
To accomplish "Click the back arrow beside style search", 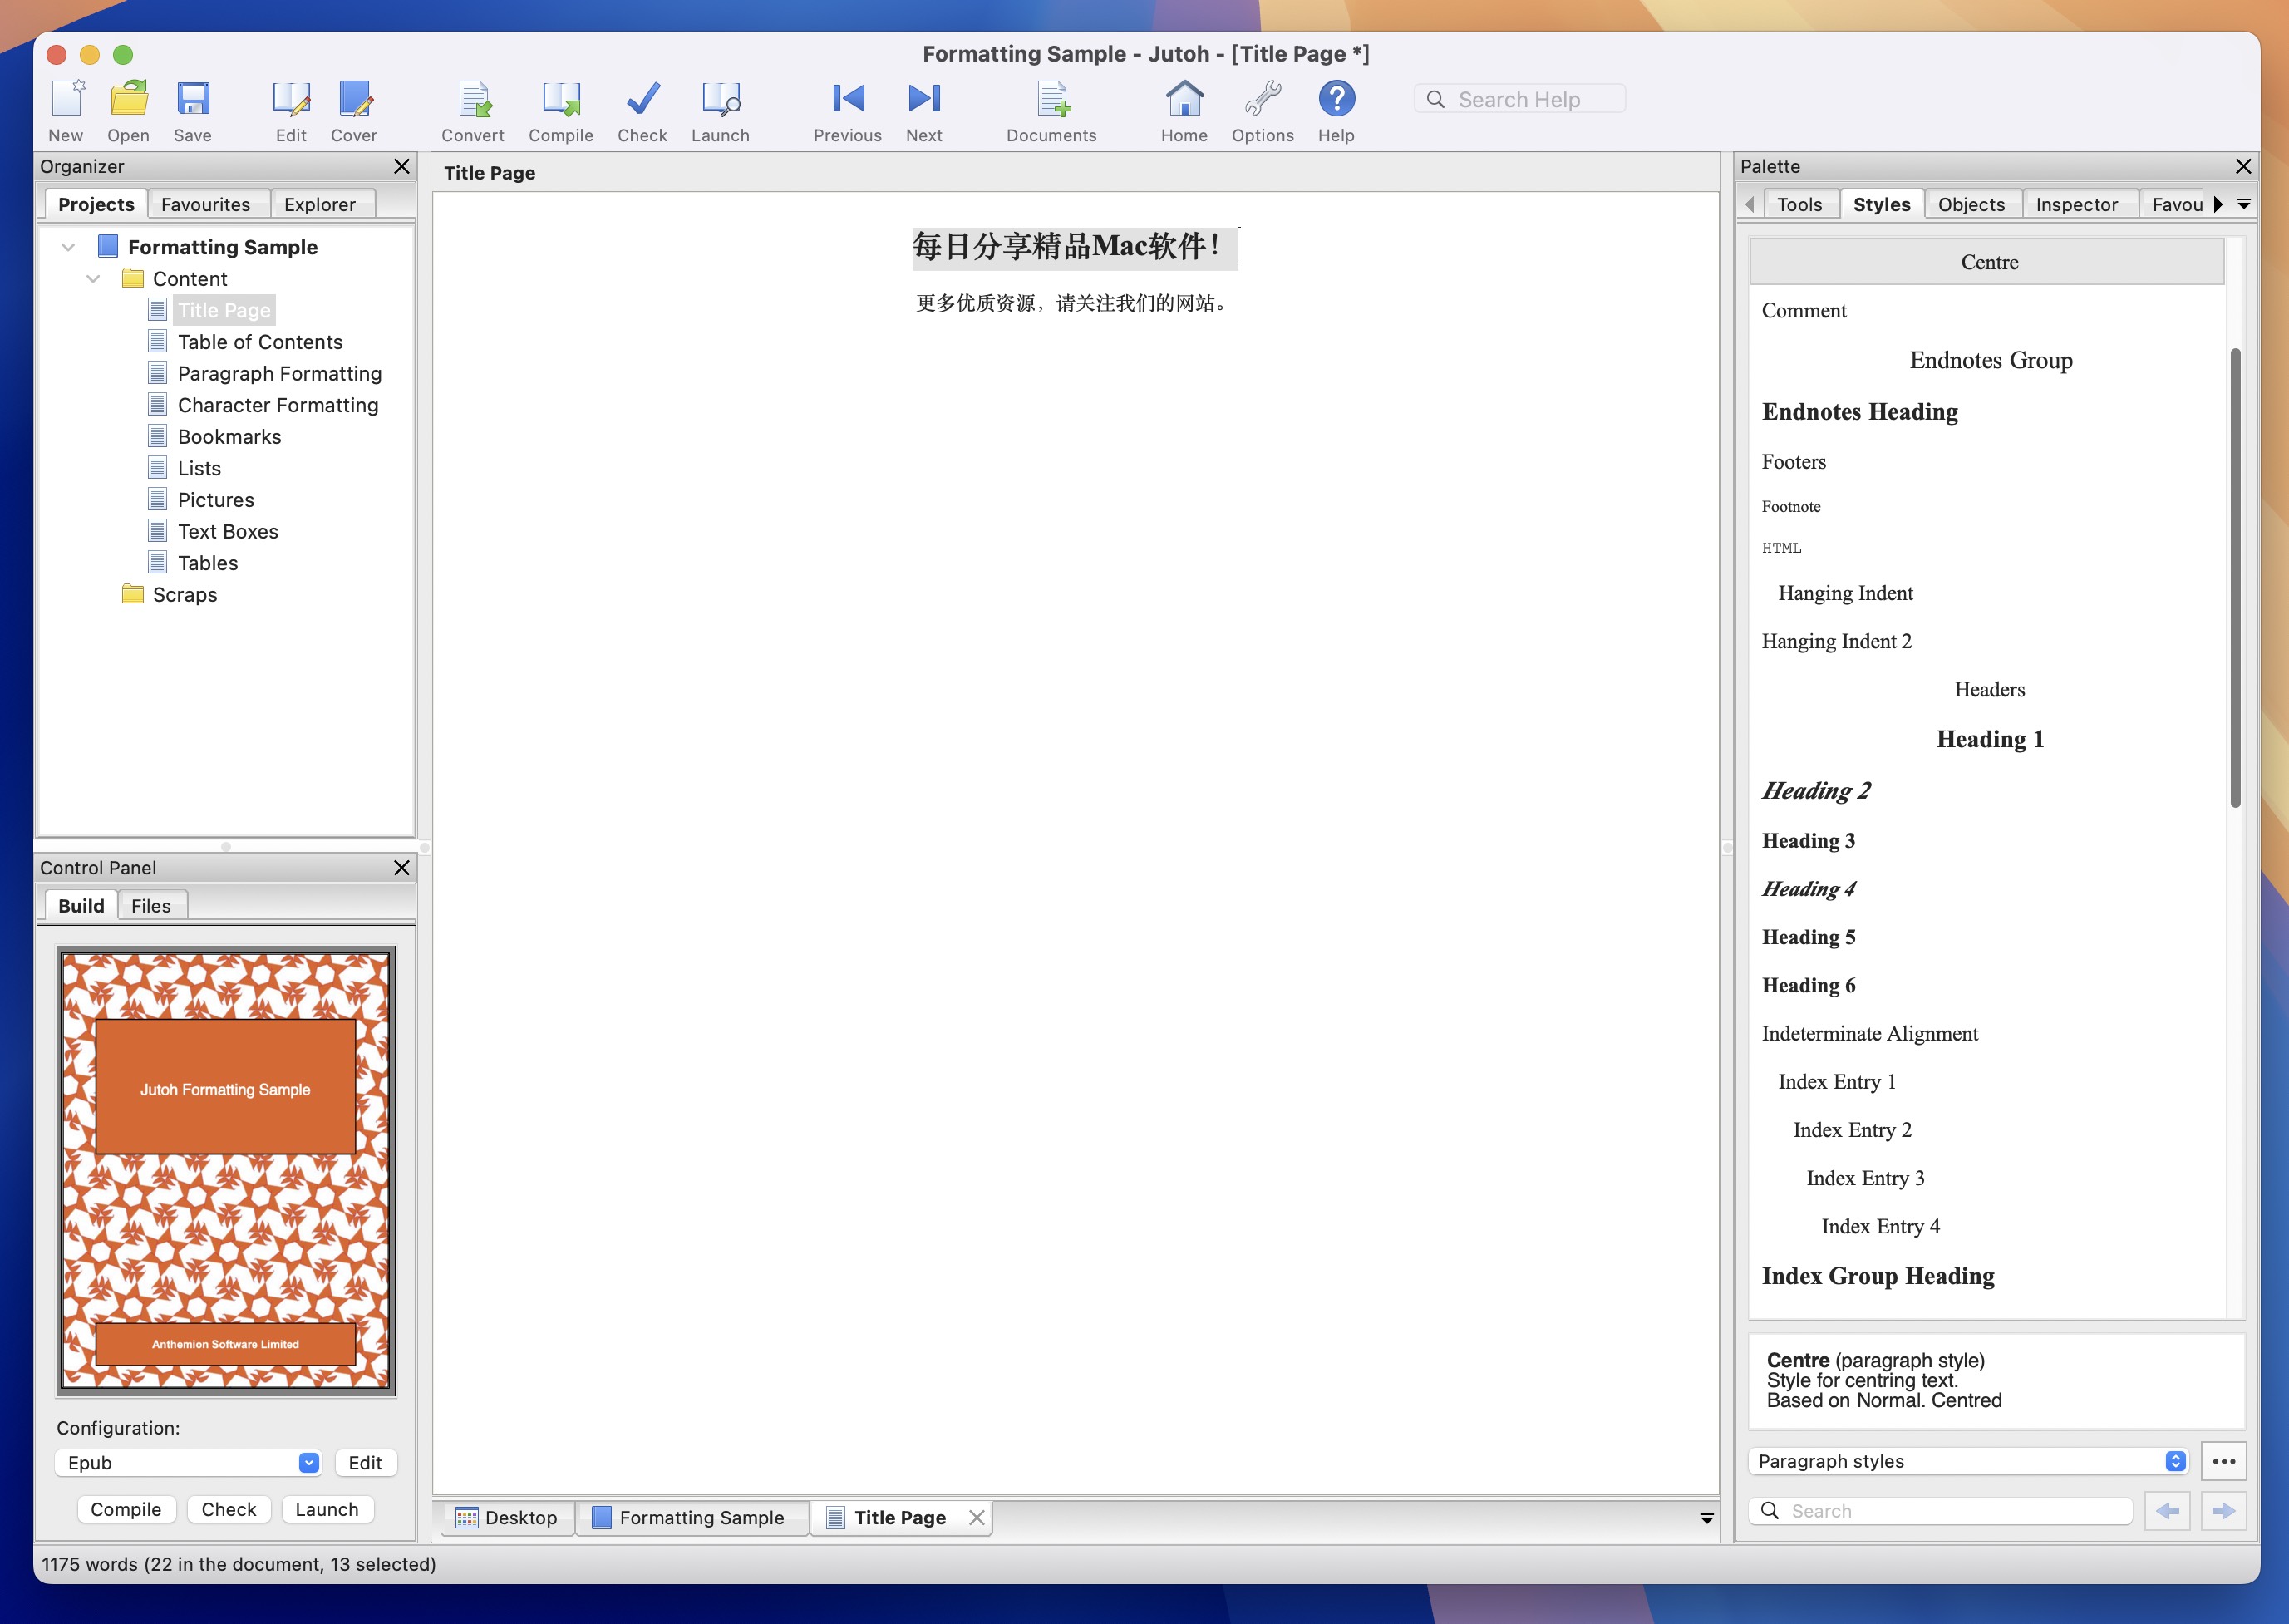I will [2167, 1511].
